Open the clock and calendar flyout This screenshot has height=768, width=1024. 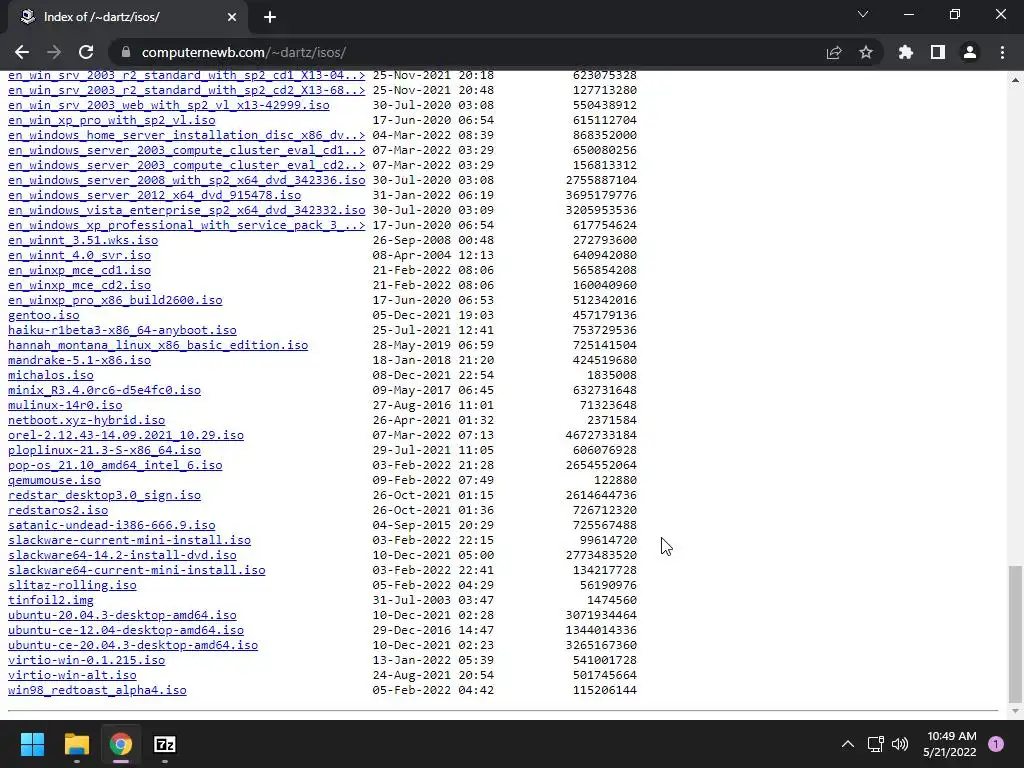[x=950, y=744]
